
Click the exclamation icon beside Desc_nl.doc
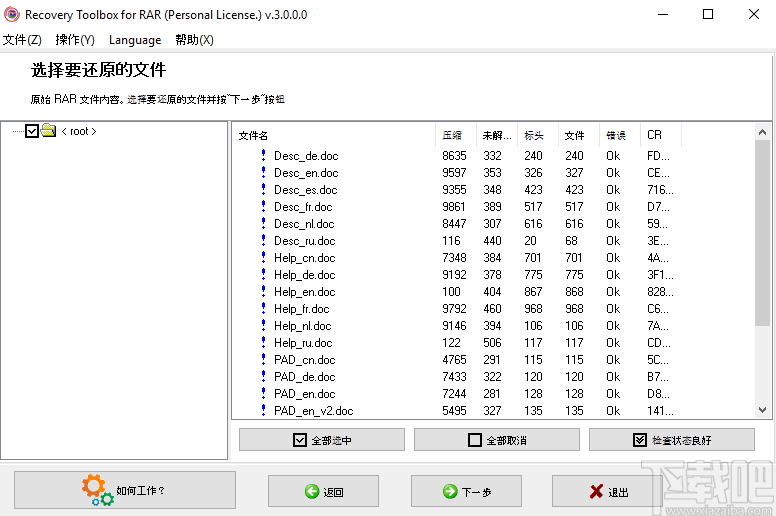263,224
